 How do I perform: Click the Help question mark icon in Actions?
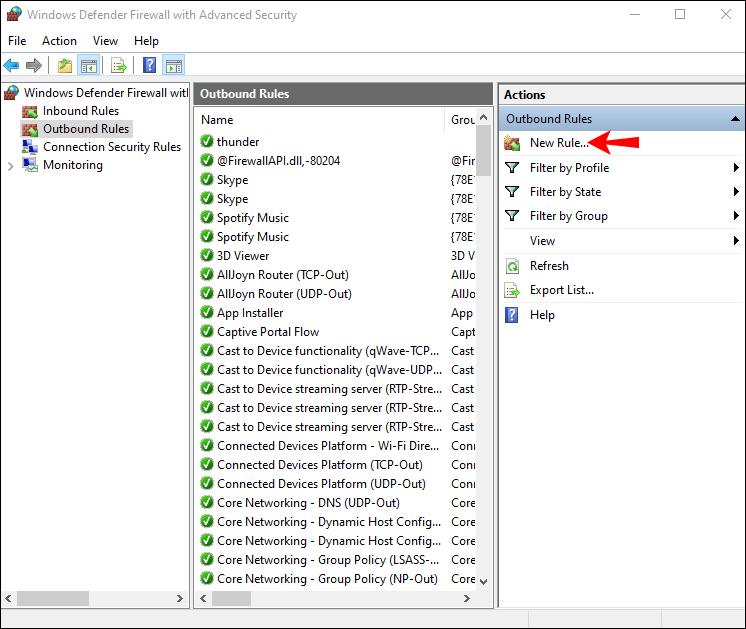pos(512,315)
